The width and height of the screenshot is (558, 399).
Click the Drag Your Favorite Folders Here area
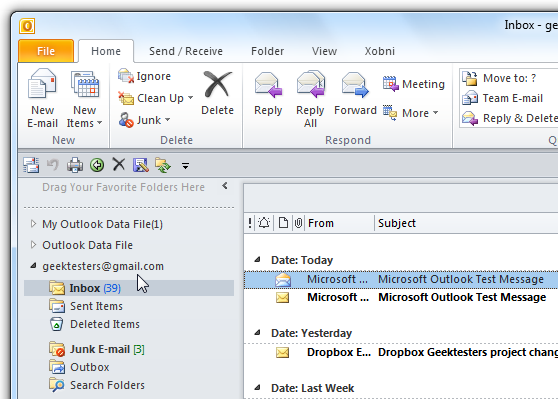click(123, 187)
